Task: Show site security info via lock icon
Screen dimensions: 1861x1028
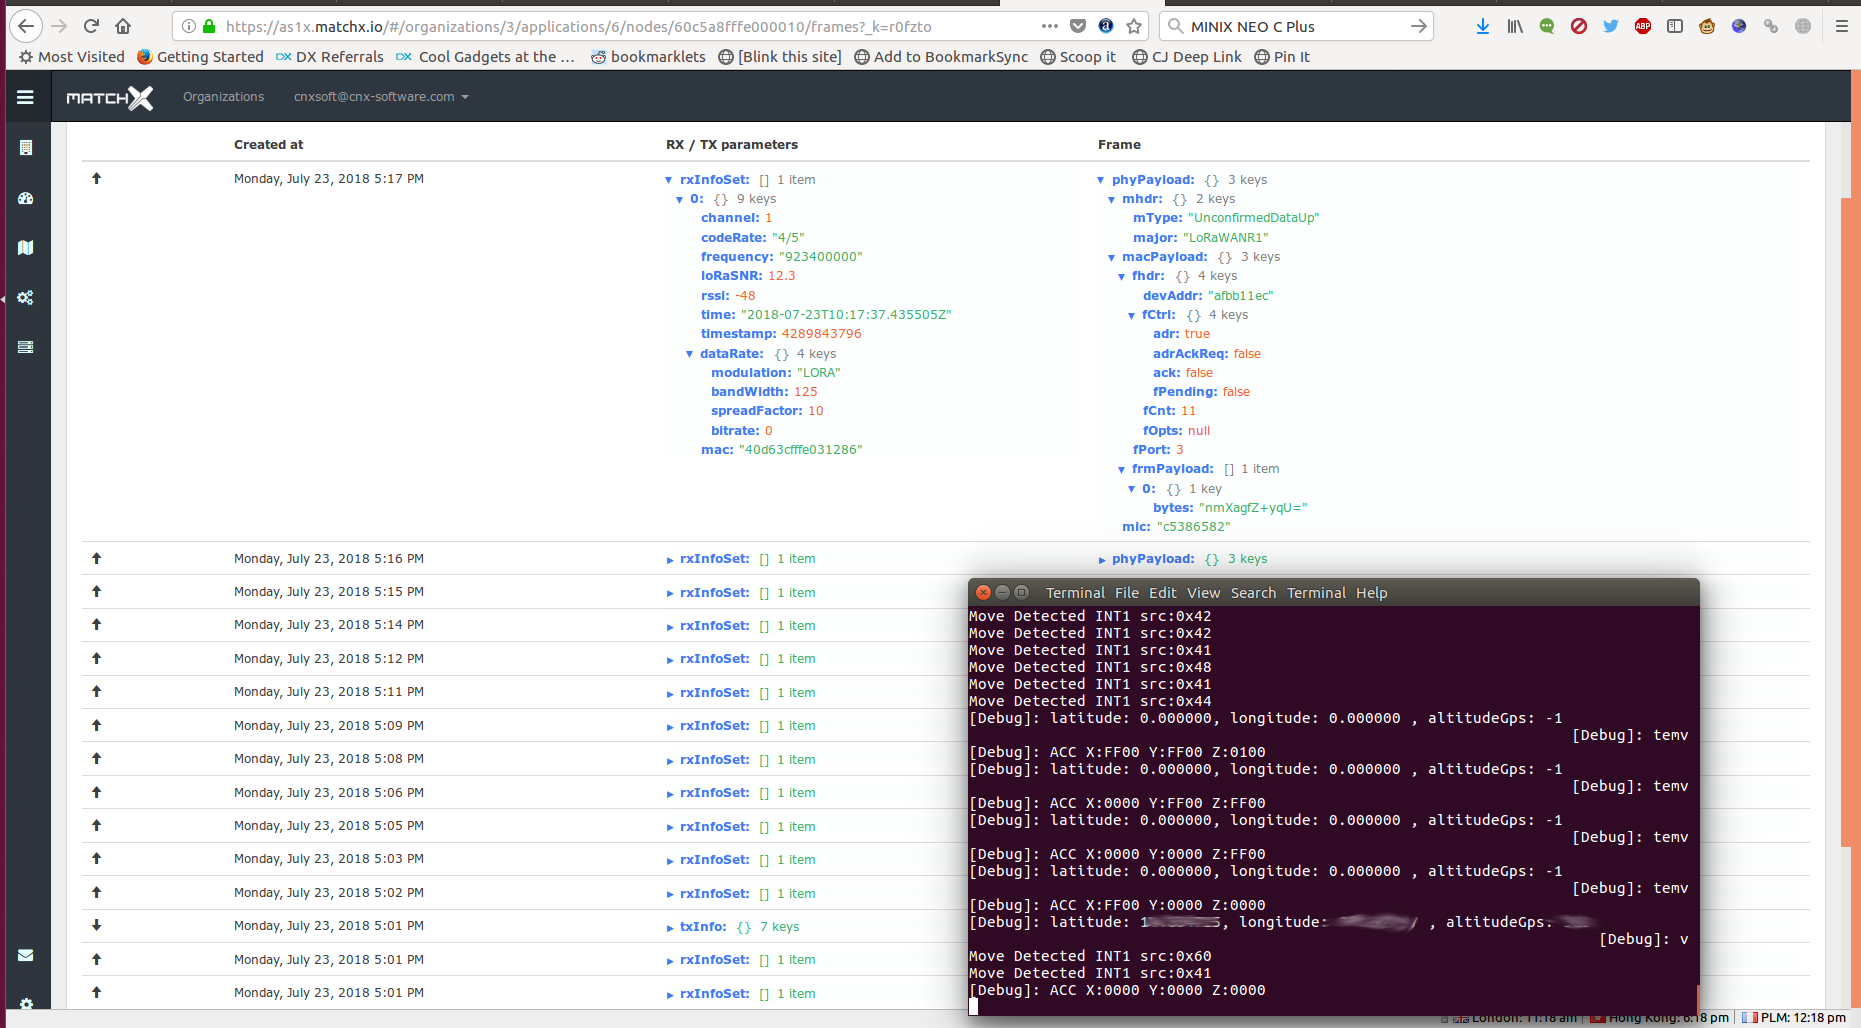Action: (209, 26)
